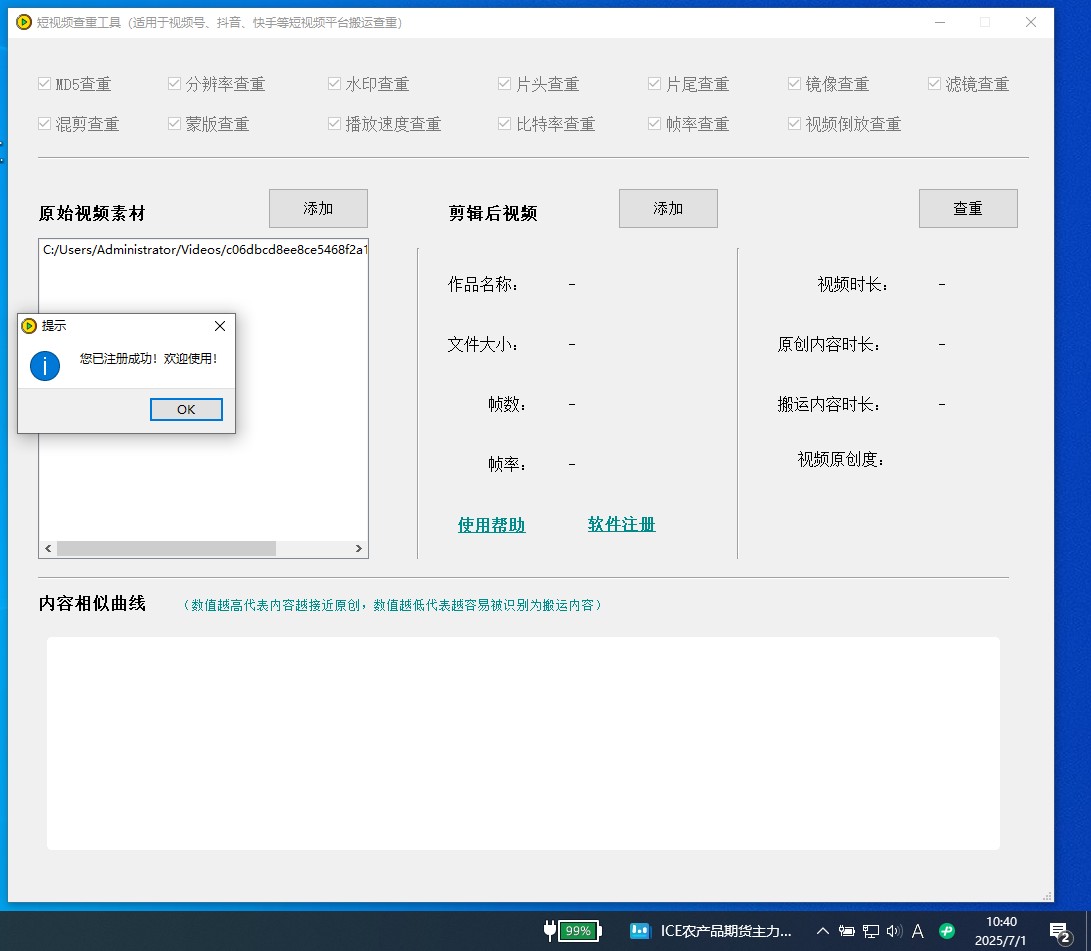Click OK in the registration success dialog
Image resolution: width=1091 pixels, height=951 pixels.
[x=186, y=410]
